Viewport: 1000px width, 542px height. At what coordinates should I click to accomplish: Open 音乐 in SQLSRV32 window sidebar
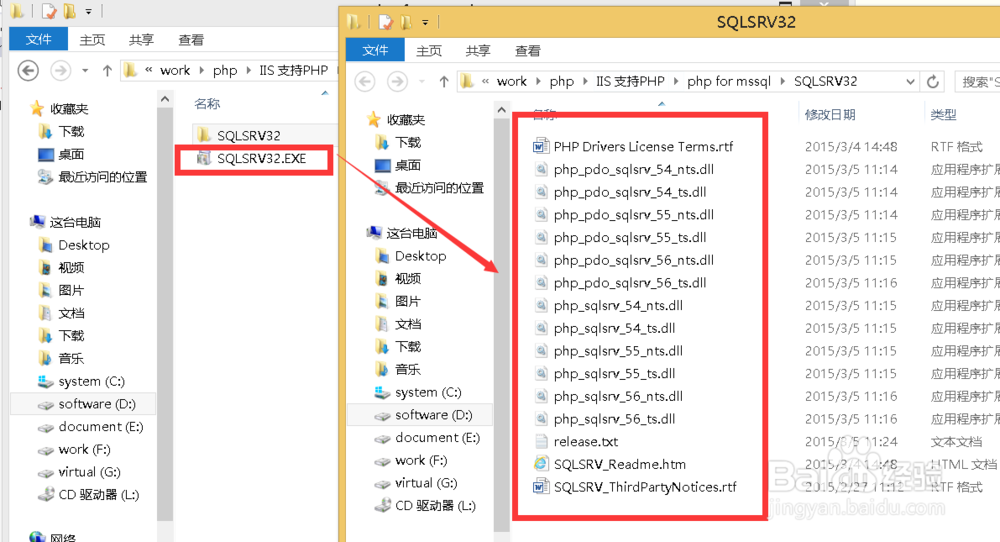[x=408, y=369]
